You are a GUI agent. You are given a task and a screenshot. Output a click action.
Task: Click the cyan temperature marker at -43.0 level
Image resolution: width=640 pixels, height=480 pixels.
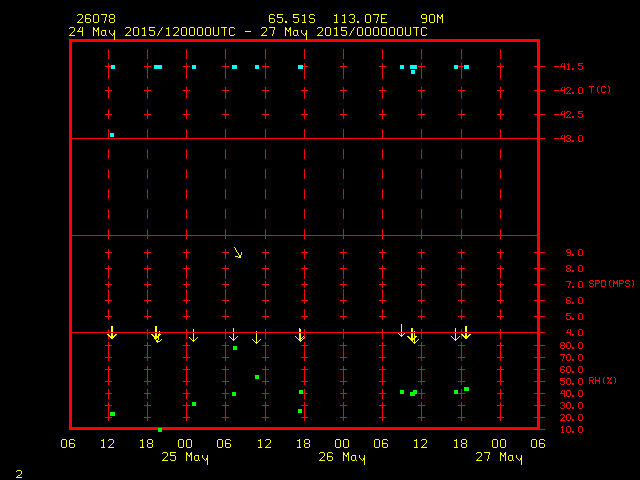tap(112, 134)
